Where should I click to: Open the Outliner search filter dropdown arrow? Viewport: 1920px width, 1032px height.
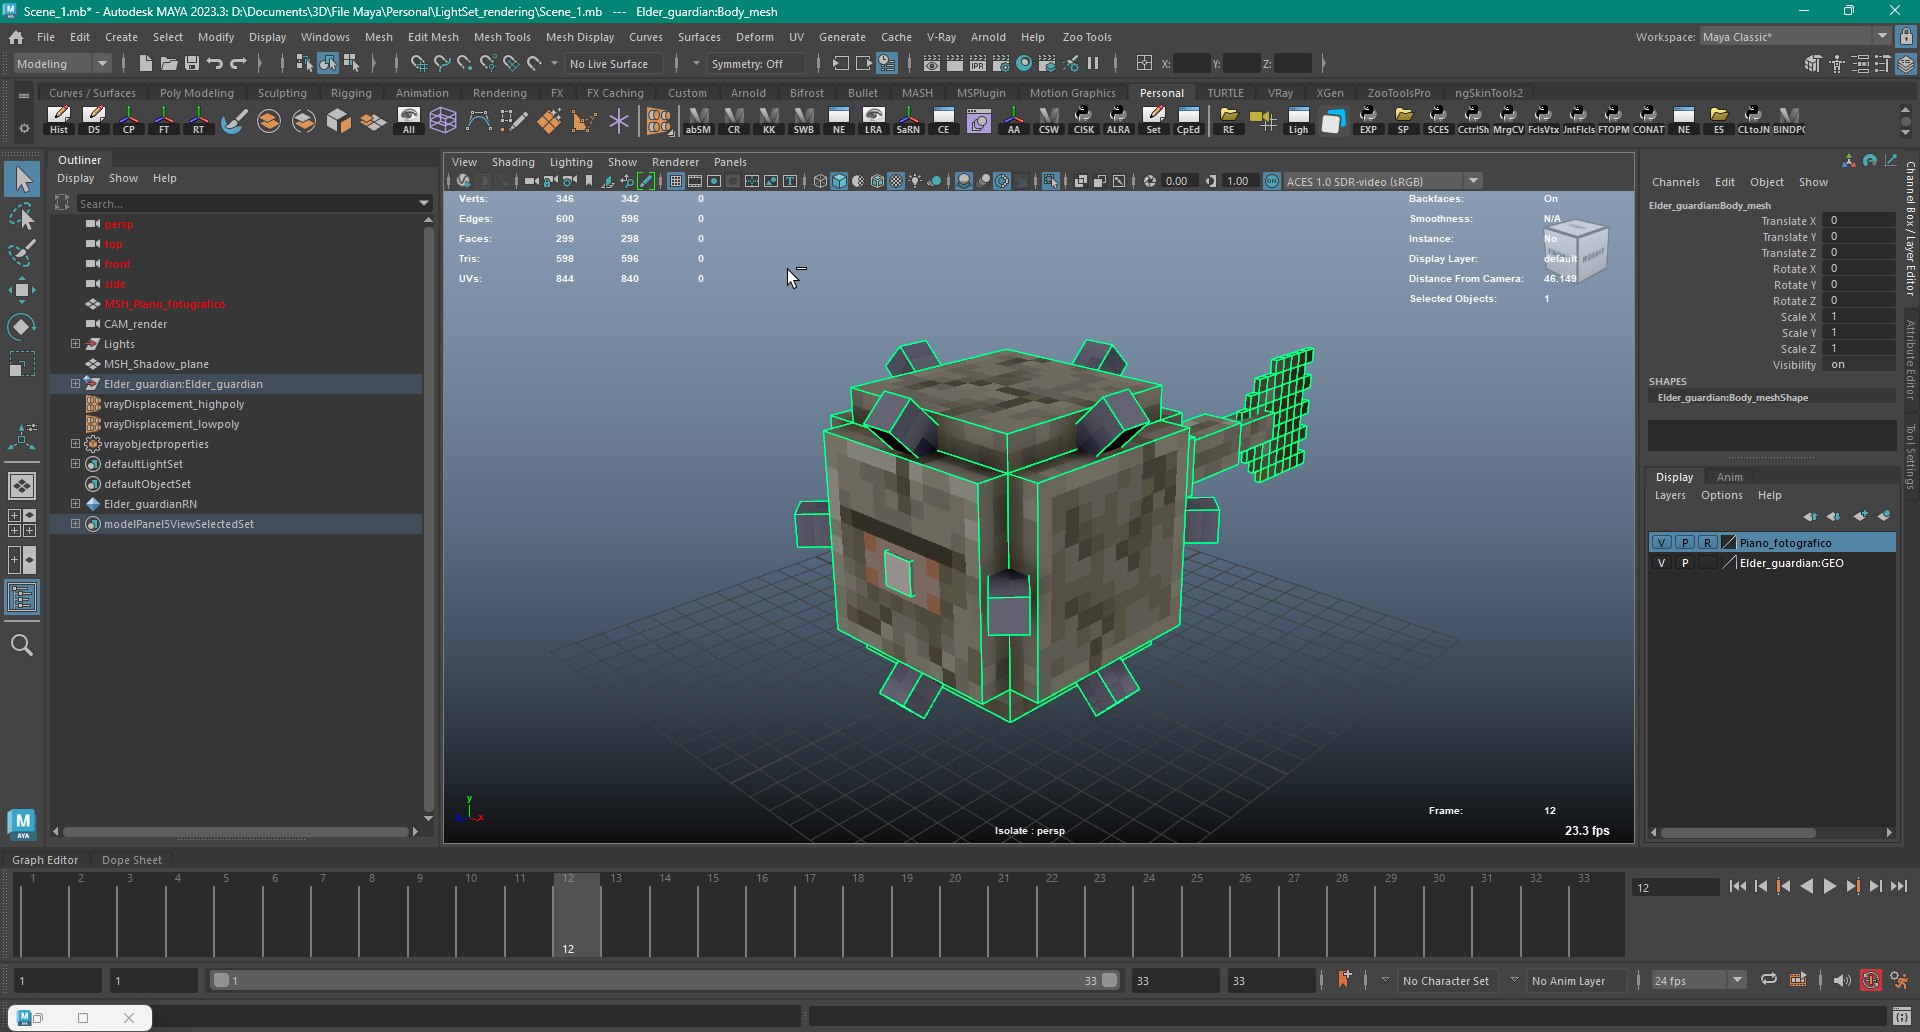point(424,203)
